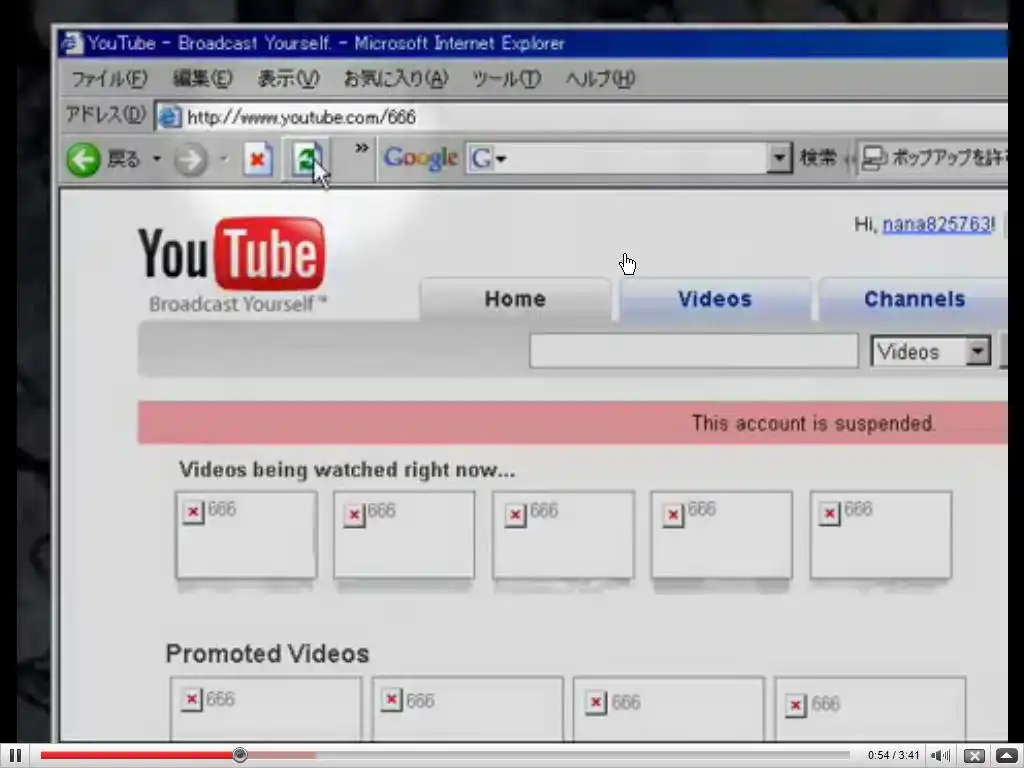Open the Google toolbar search history dropdown arrow
The height and width of the screenshot is (768, 1024).
point(778,159)
